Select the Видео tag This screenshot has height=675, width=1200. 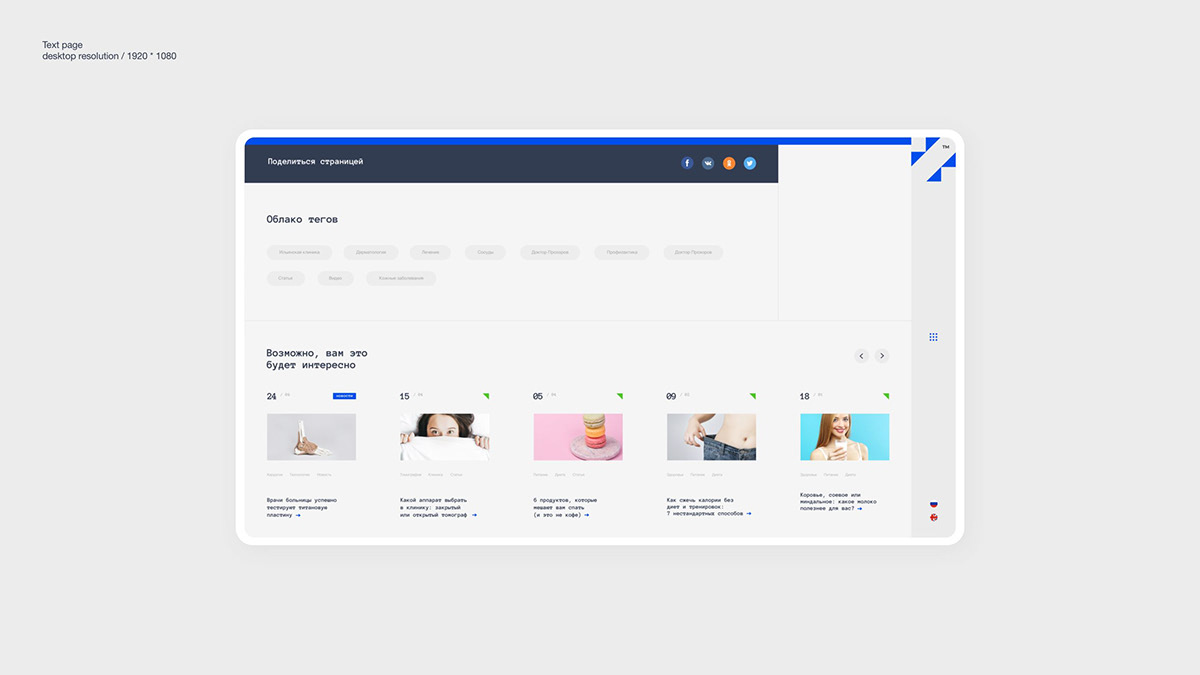pyautogui.click(x=335, y=278)
